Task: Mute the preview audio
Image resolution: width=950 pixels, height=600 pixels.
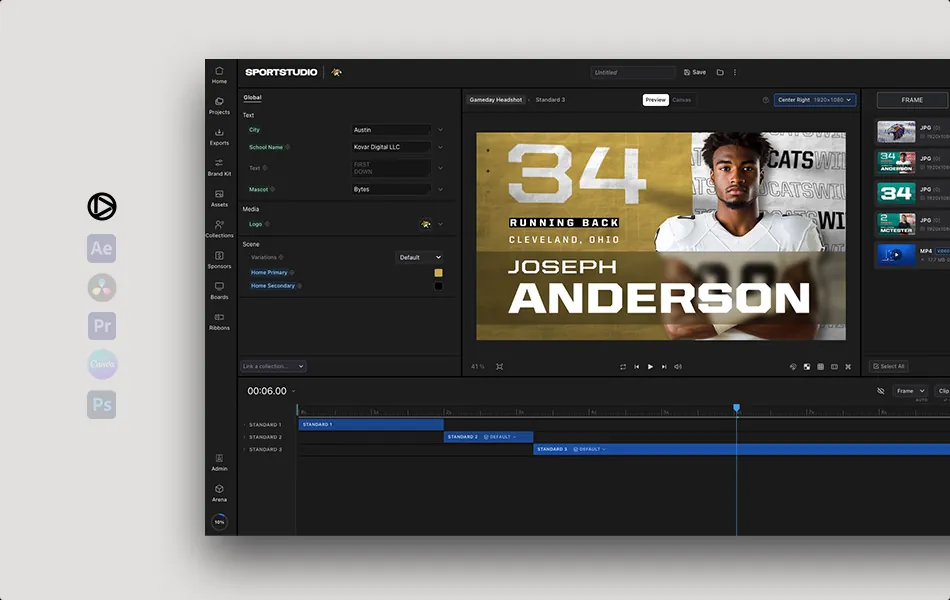Action: 678,367
